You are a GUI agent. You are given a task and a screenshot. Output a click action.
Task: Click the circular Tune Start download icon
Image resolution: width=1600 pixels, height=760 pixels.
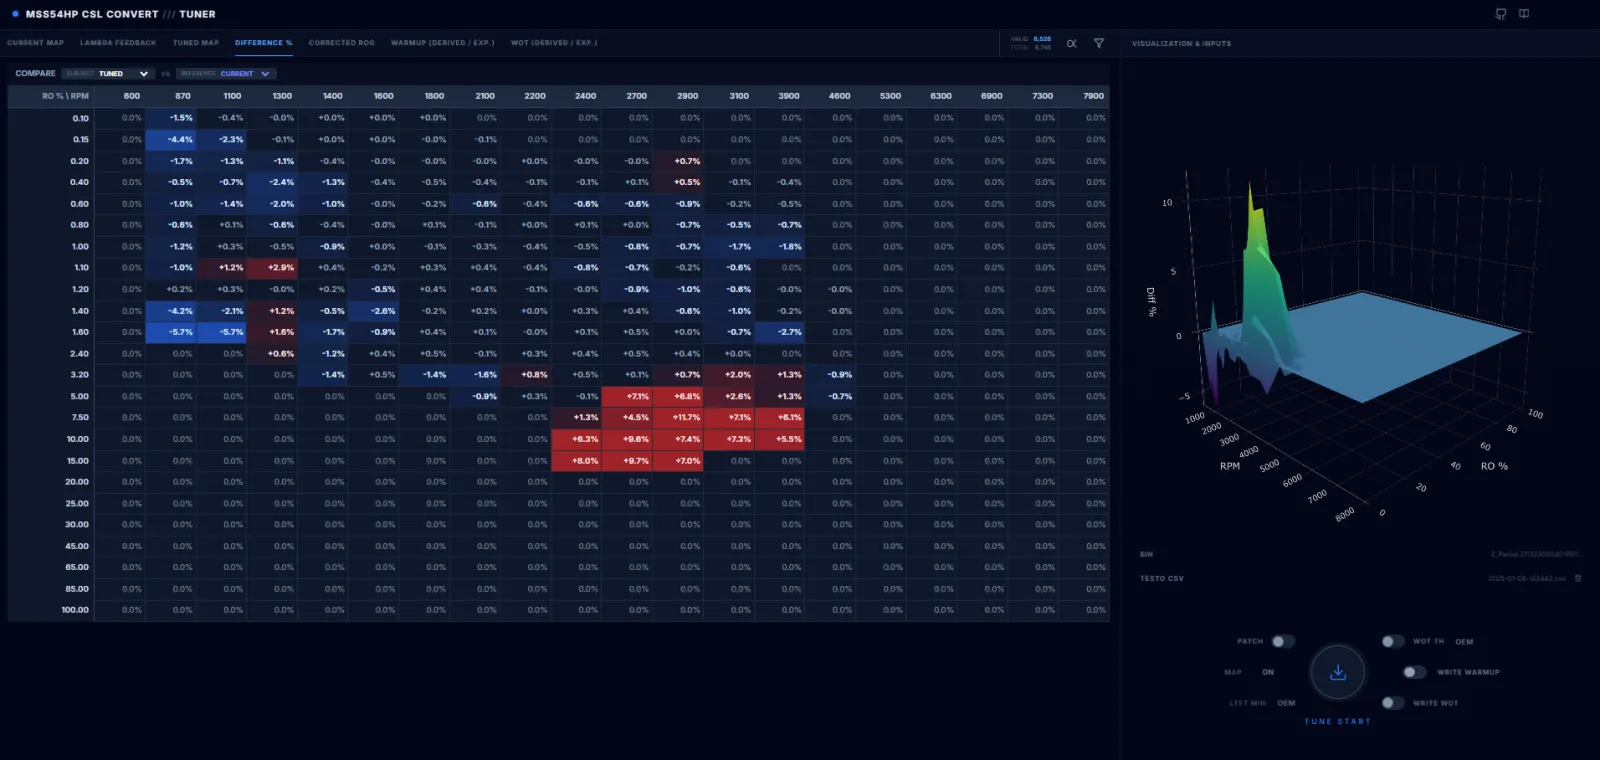click(x=1338, y=673)
